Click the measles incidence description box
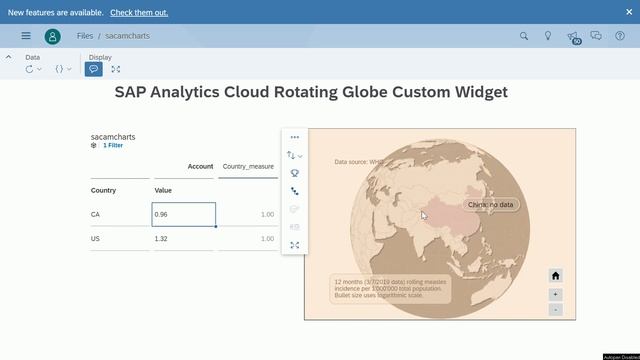 pos(391,289)
